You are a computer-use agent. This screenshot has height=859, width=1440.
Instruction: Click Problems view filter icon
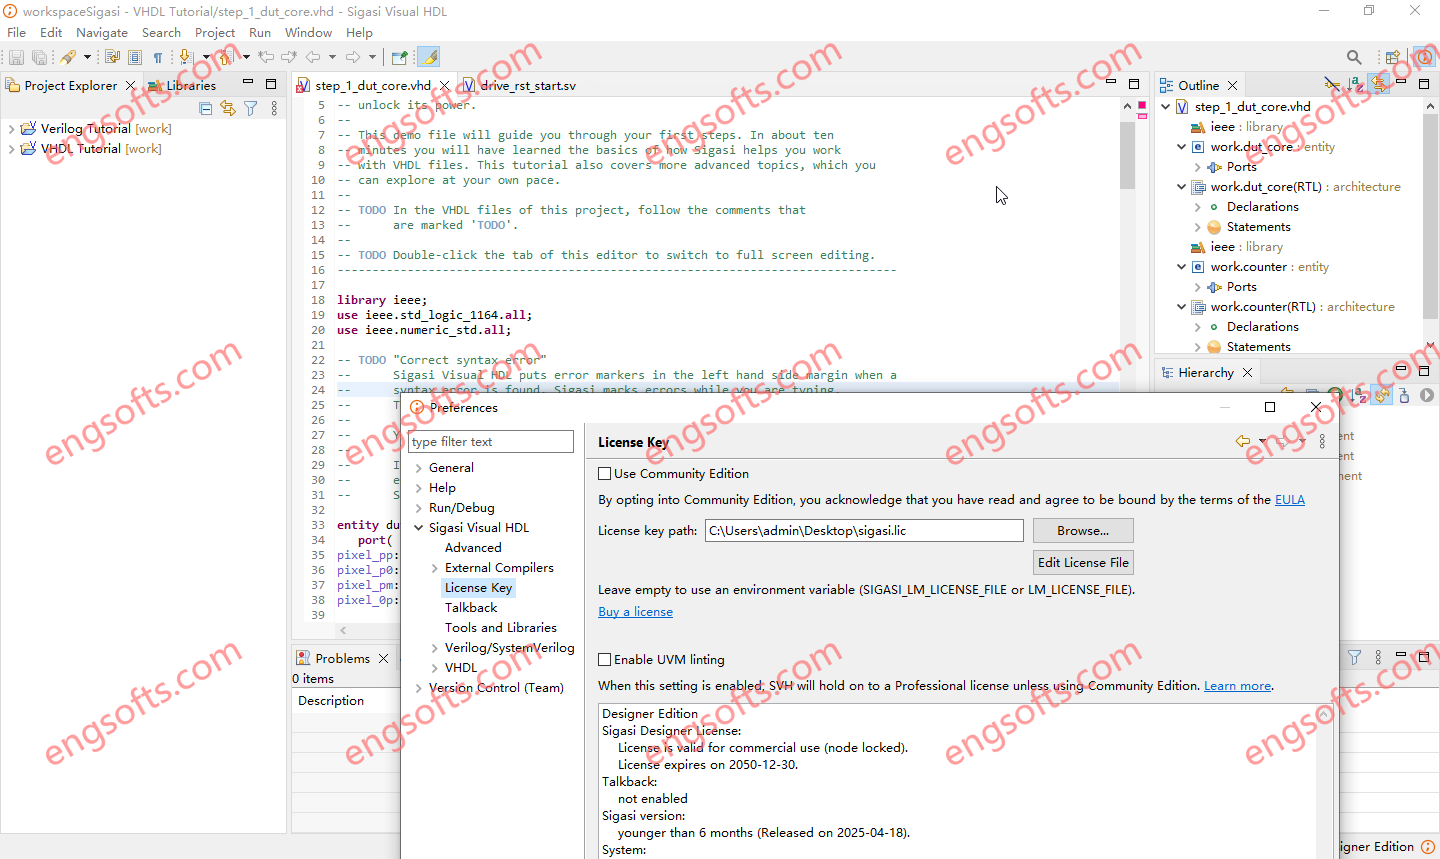coord(1354,657)
